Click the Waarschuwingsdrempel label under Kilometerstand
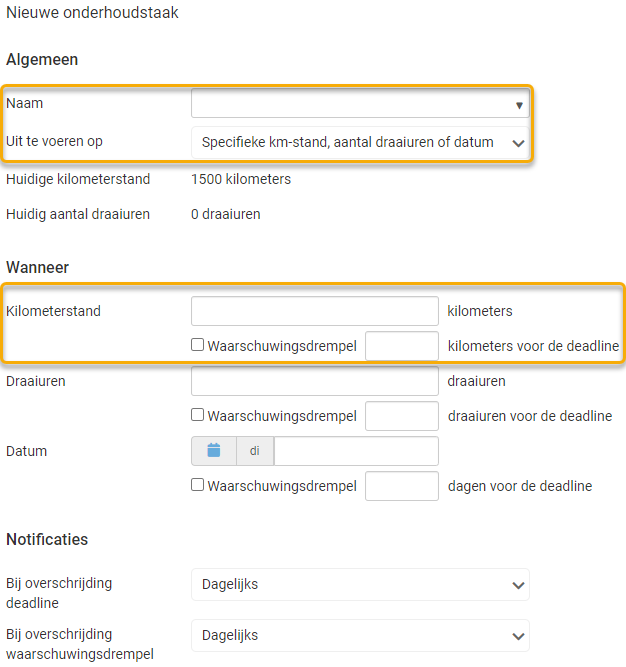This screenshot has width=626, height=667. coord(282,346)
